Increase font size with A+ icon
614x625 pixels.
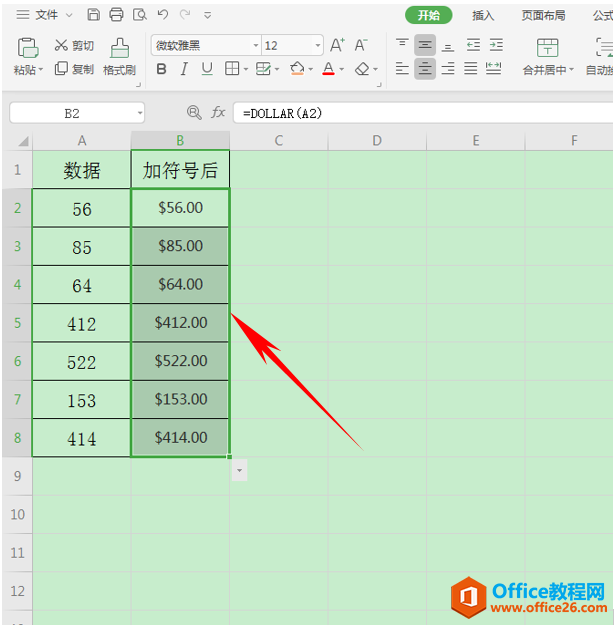337,45
